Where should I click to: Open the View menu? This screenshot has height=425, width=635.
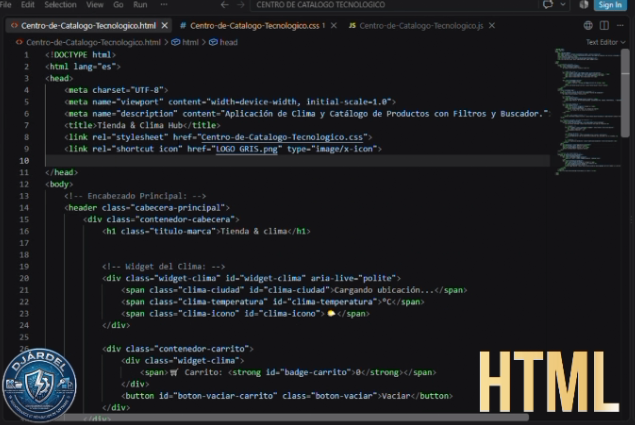(x=95, y=4)
